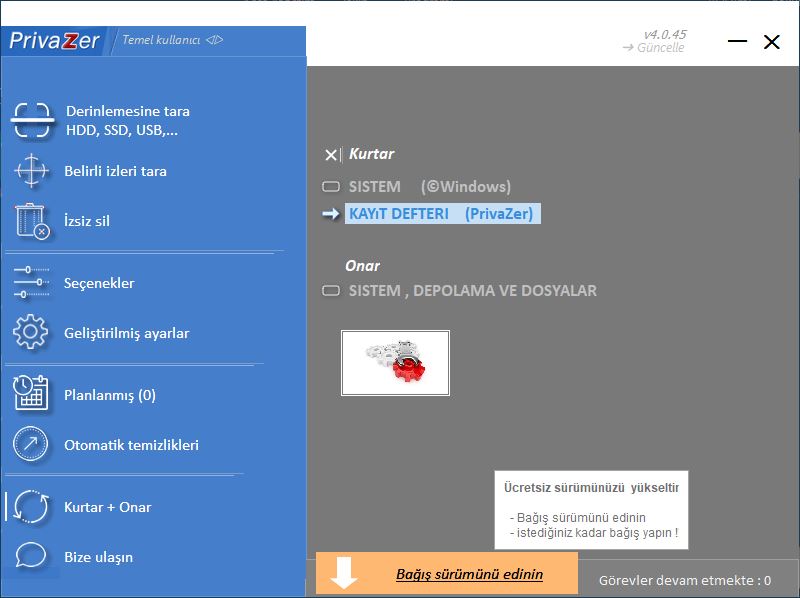This screenshot has height=598, width=800.
Task: Select SISTEM, DEPOLAMA VE DOSYALAR radio button
Action: point(331,291)
